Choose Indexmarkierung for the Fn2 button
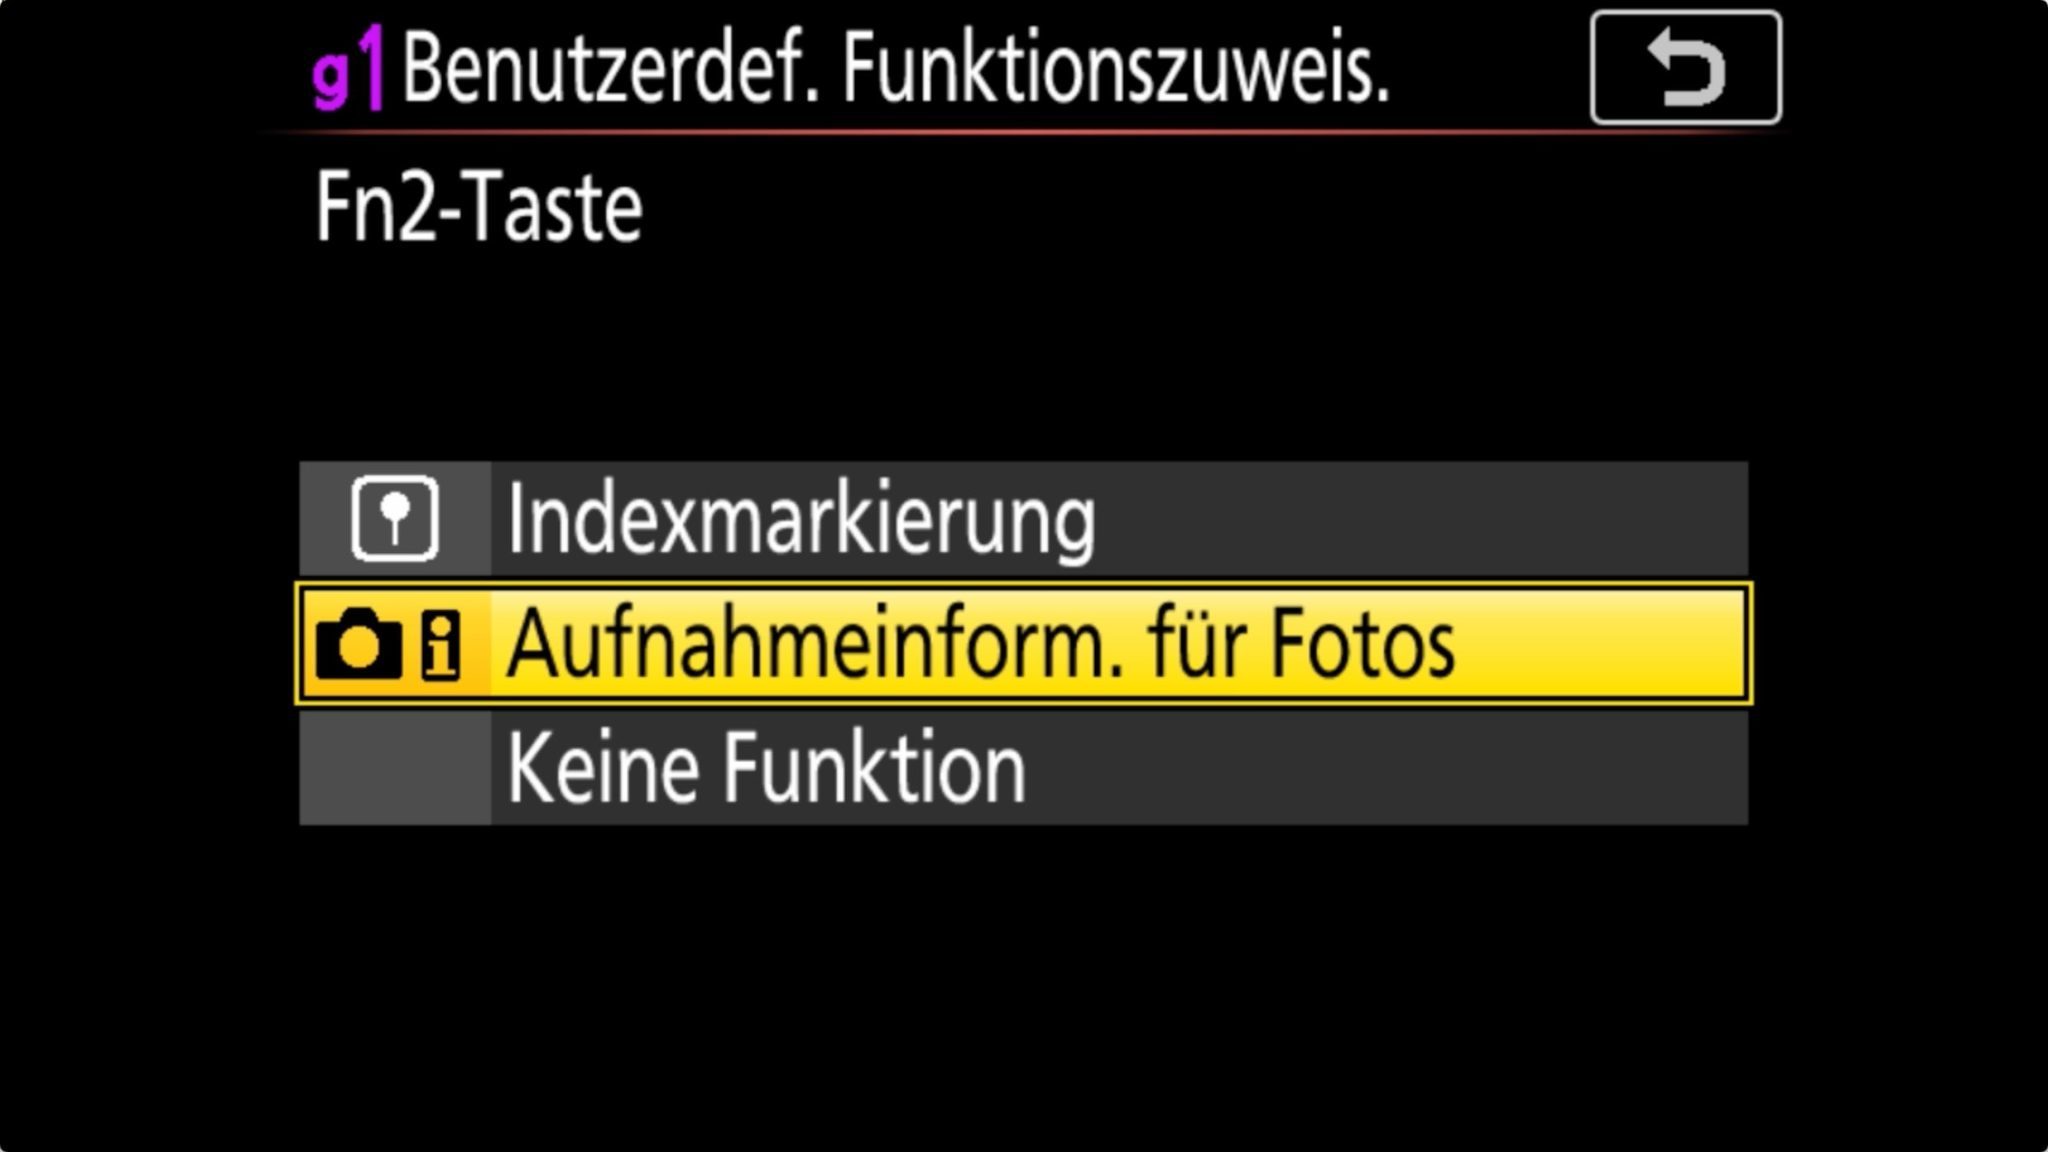Image resolution: width=2048 pixels, height=1152 pixels. (1024, 518)
